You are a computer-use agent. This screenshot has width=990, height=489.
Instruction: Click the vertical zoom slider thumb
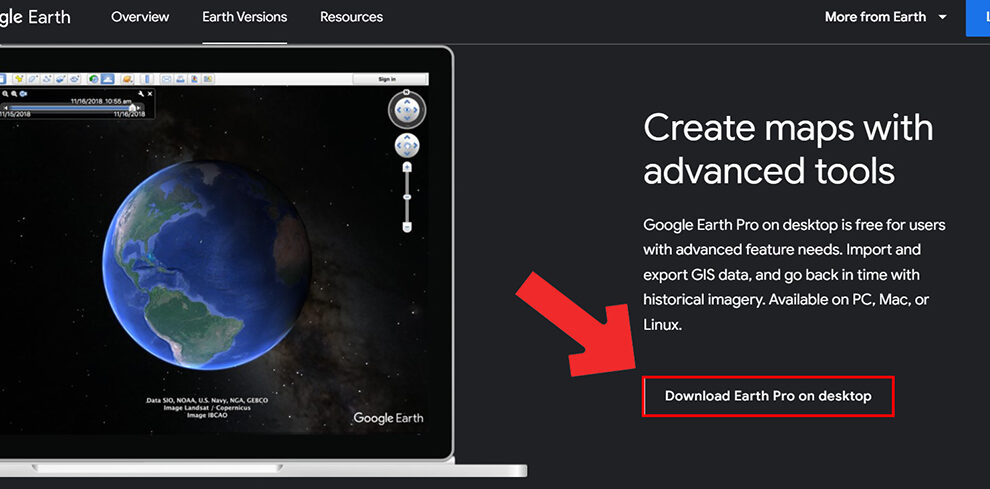(x=407, y=196)
